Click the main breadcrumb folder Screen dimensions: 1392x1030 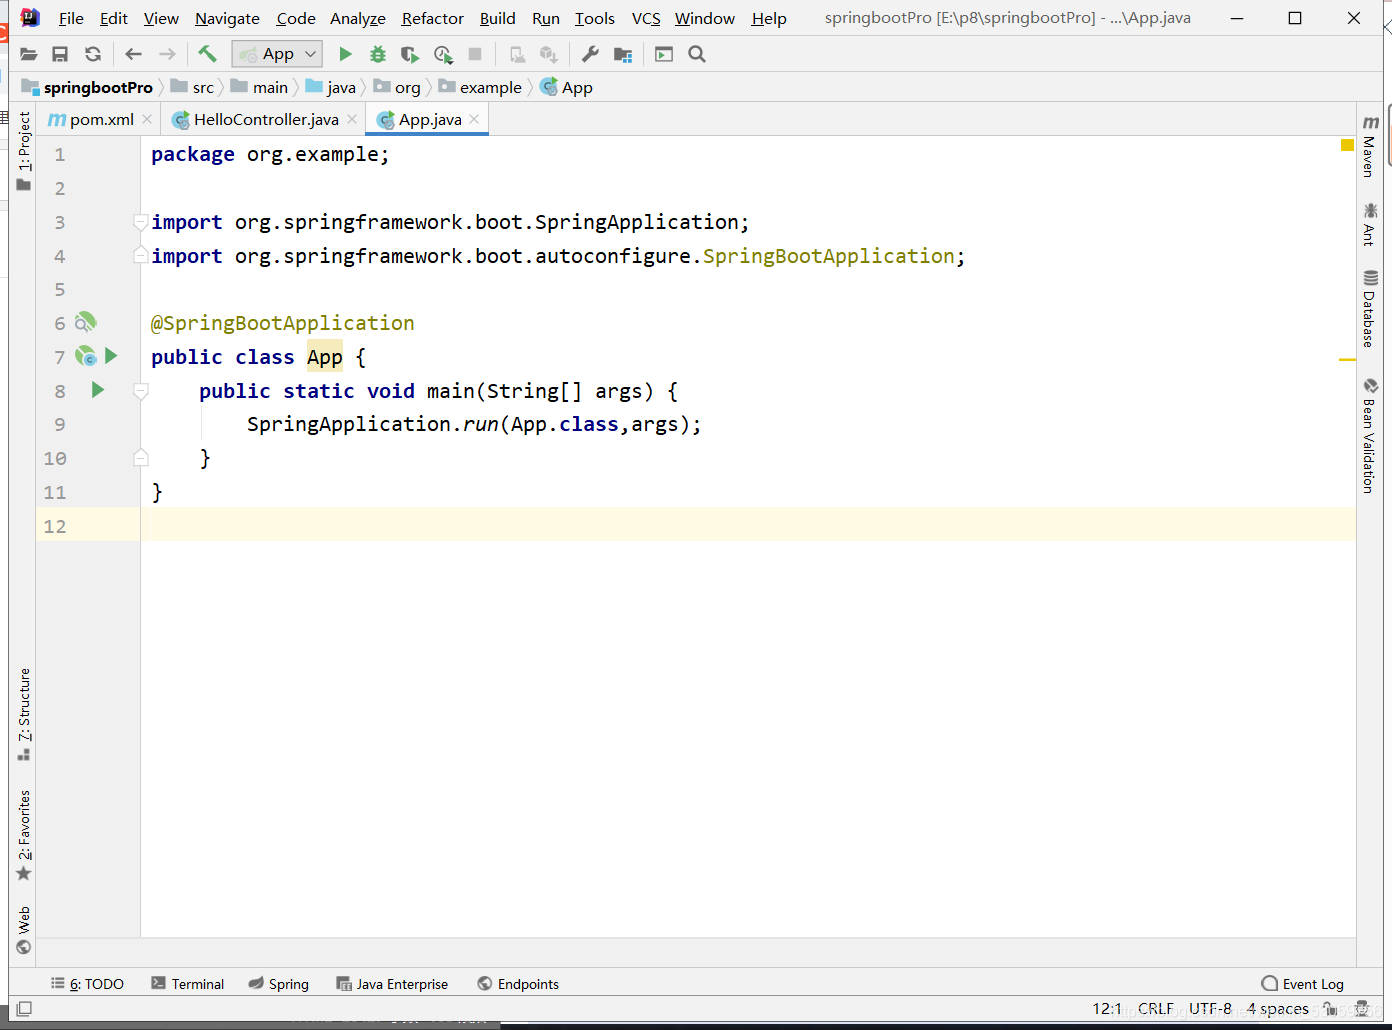click(x=260, y=87)
